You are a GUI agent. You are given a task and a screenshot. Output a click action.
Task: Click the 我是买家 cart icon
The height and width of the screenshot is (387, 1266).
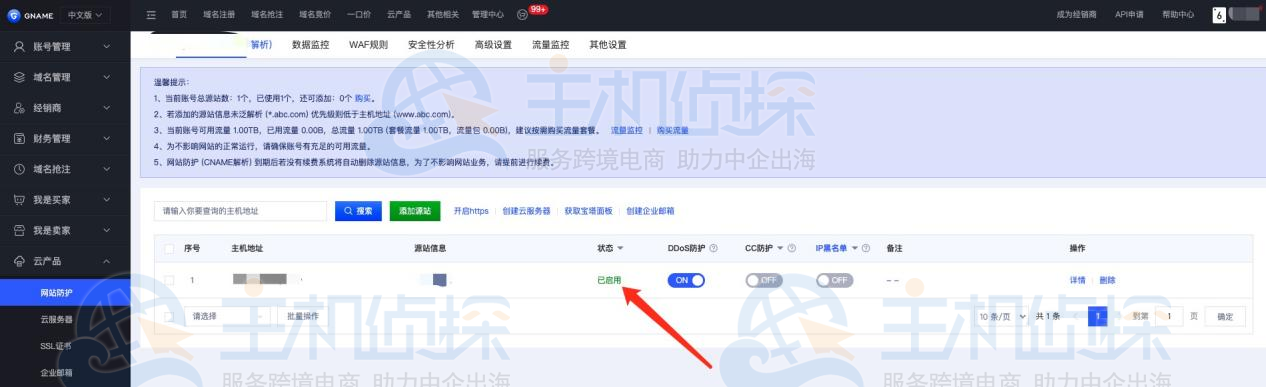click(18, 200)
